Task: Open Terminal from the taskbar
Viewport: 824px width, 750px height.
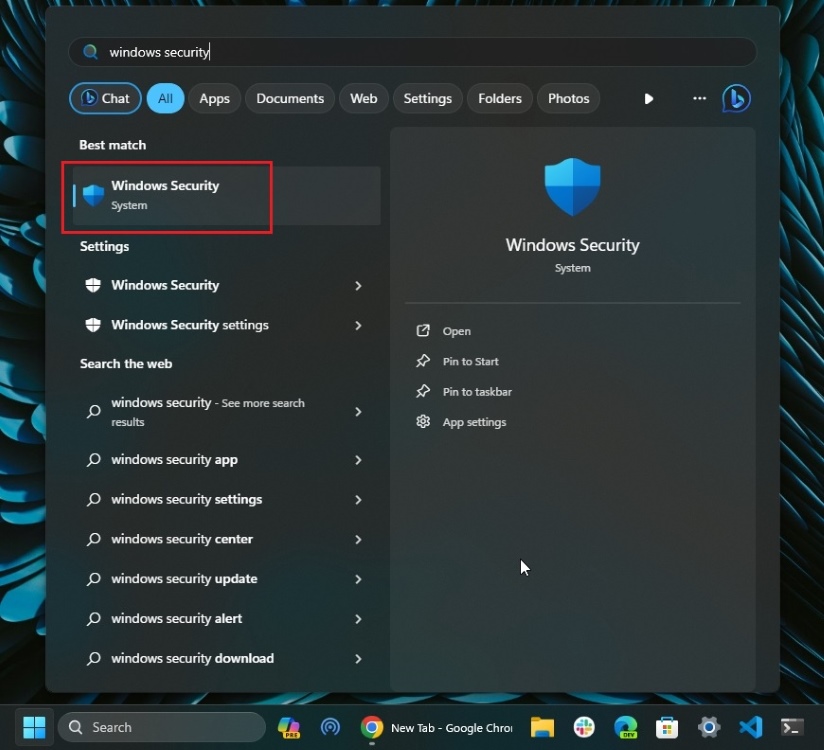Action: pos(792,727)
